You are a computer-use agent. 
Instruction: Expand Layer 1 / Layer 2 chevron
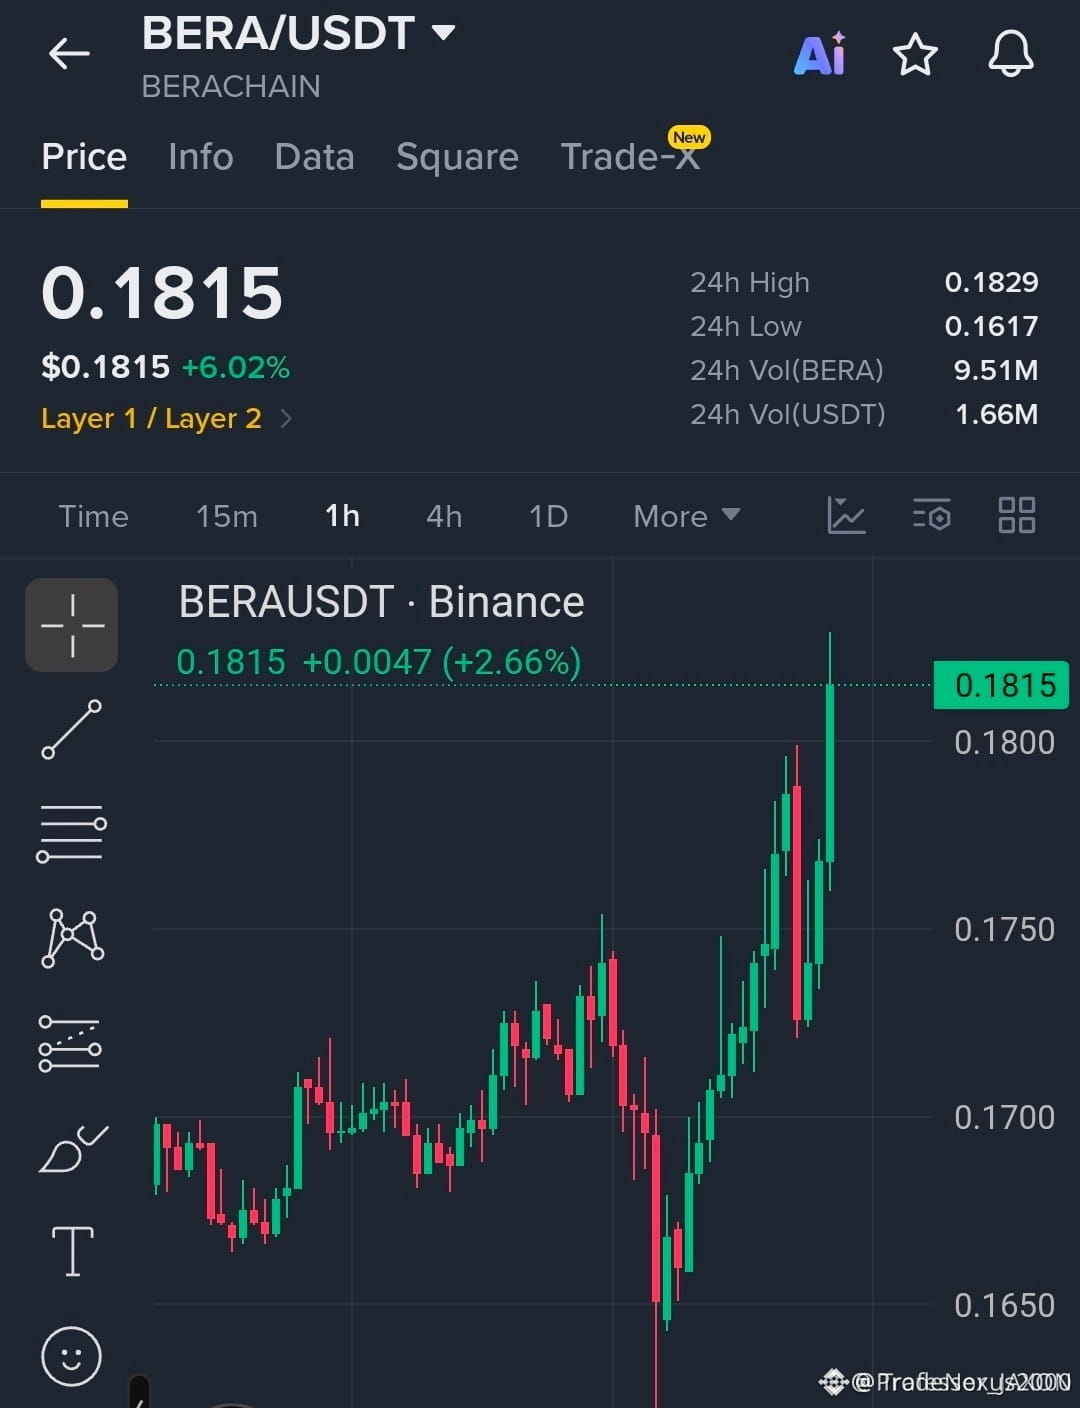(286, 418)
